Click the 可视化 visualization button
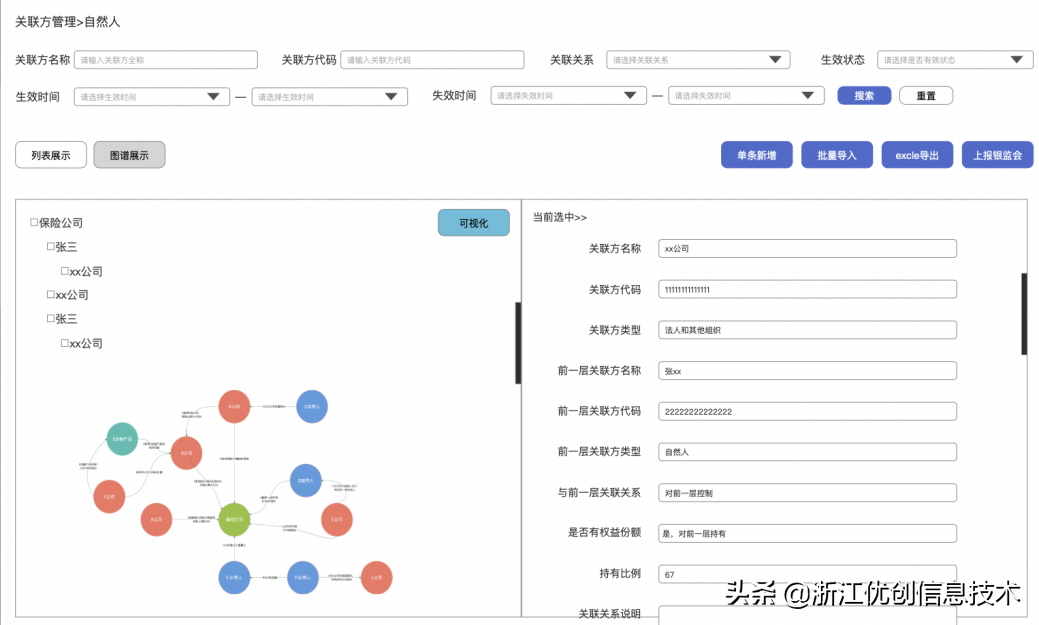The image size is (1039, 625). click(x=473, y=222)
